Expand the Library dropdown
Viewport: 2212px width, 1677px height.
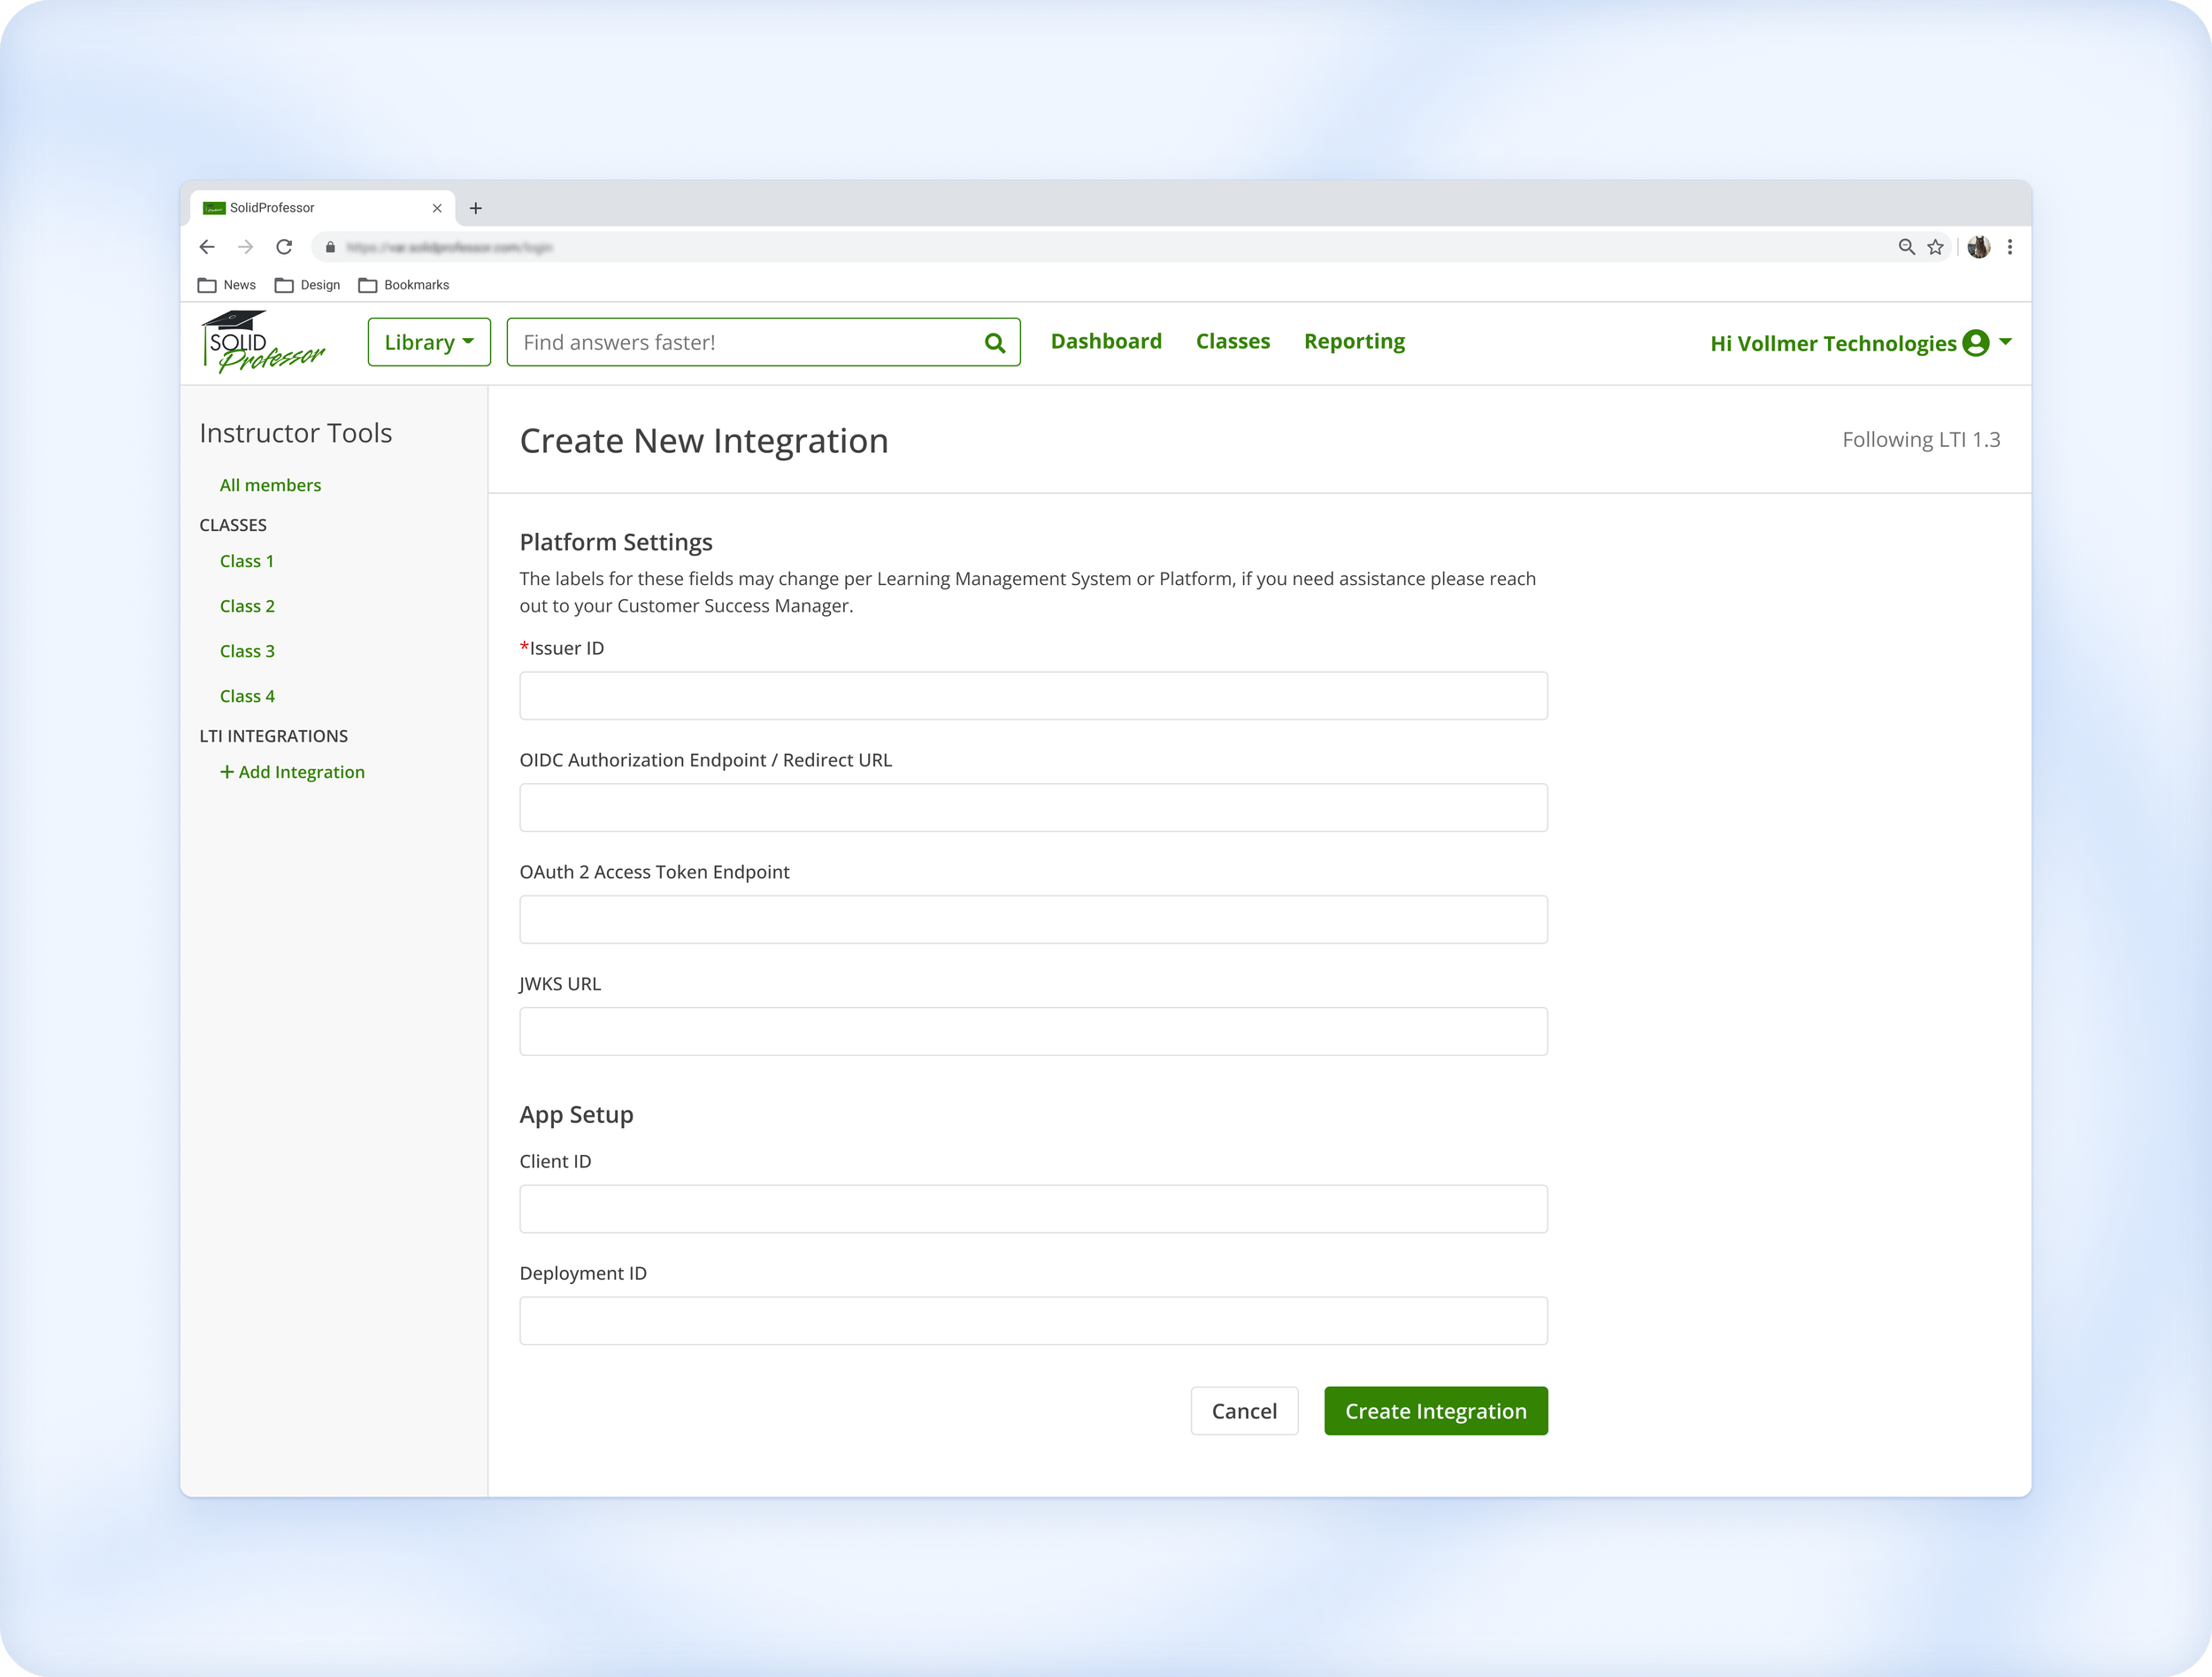pos(429,342)
